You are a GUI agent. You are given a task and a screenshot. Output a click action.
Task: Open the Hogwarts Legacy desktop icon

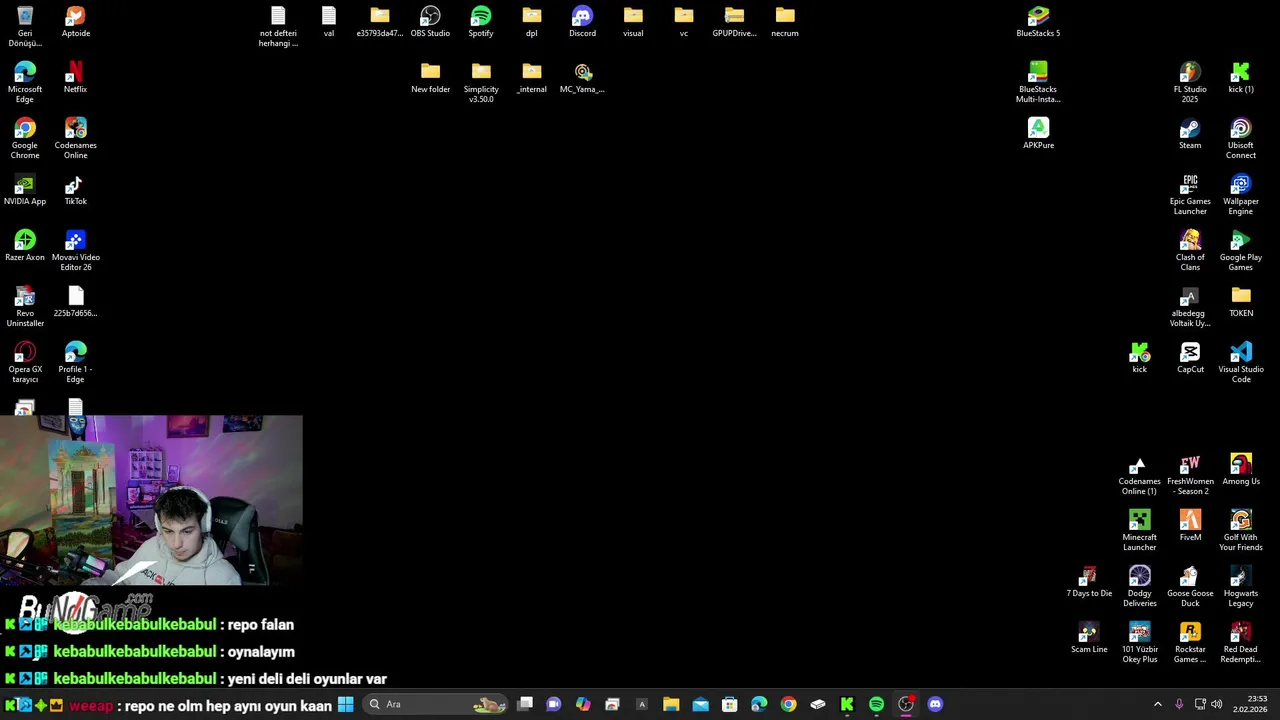(1241, 587)
